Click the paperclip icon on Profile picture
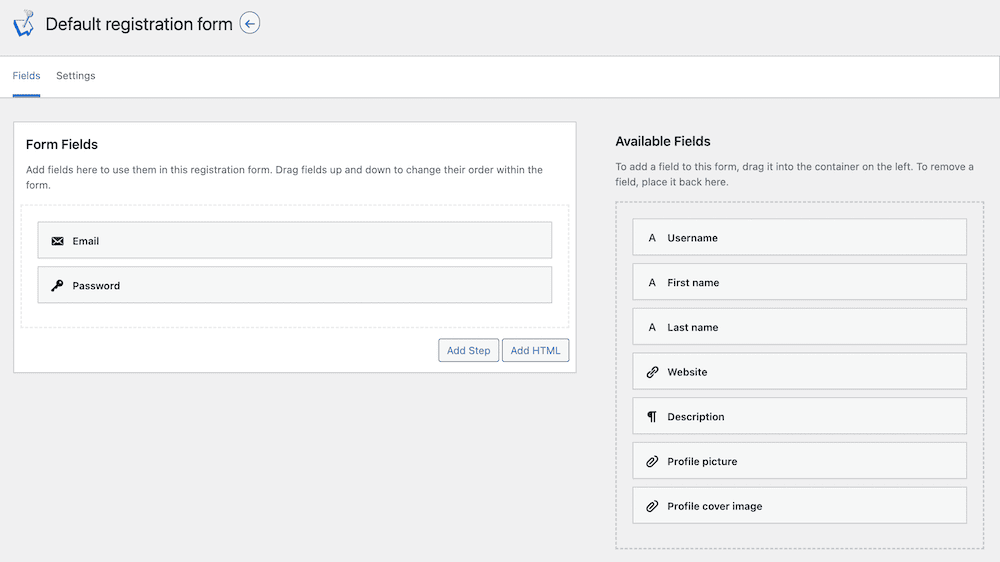 (x=652, y=461)
